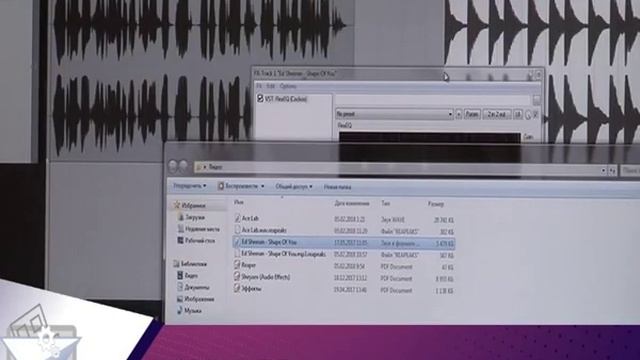The width and height of the screenshot is (640, 360).
Task: Select Библиотеки in navigation pane
Action: tap(194, 264)
